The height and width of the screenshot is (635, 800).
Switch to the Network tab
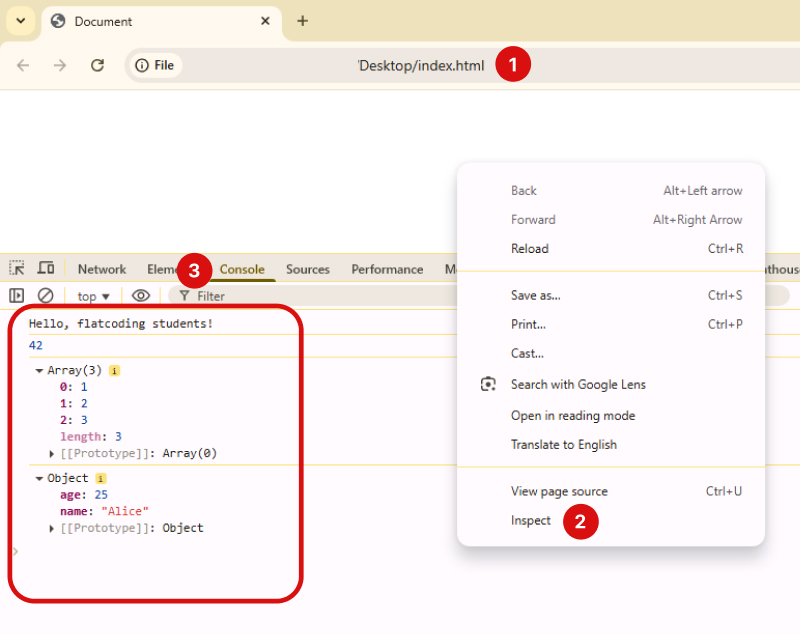(102, 269)
